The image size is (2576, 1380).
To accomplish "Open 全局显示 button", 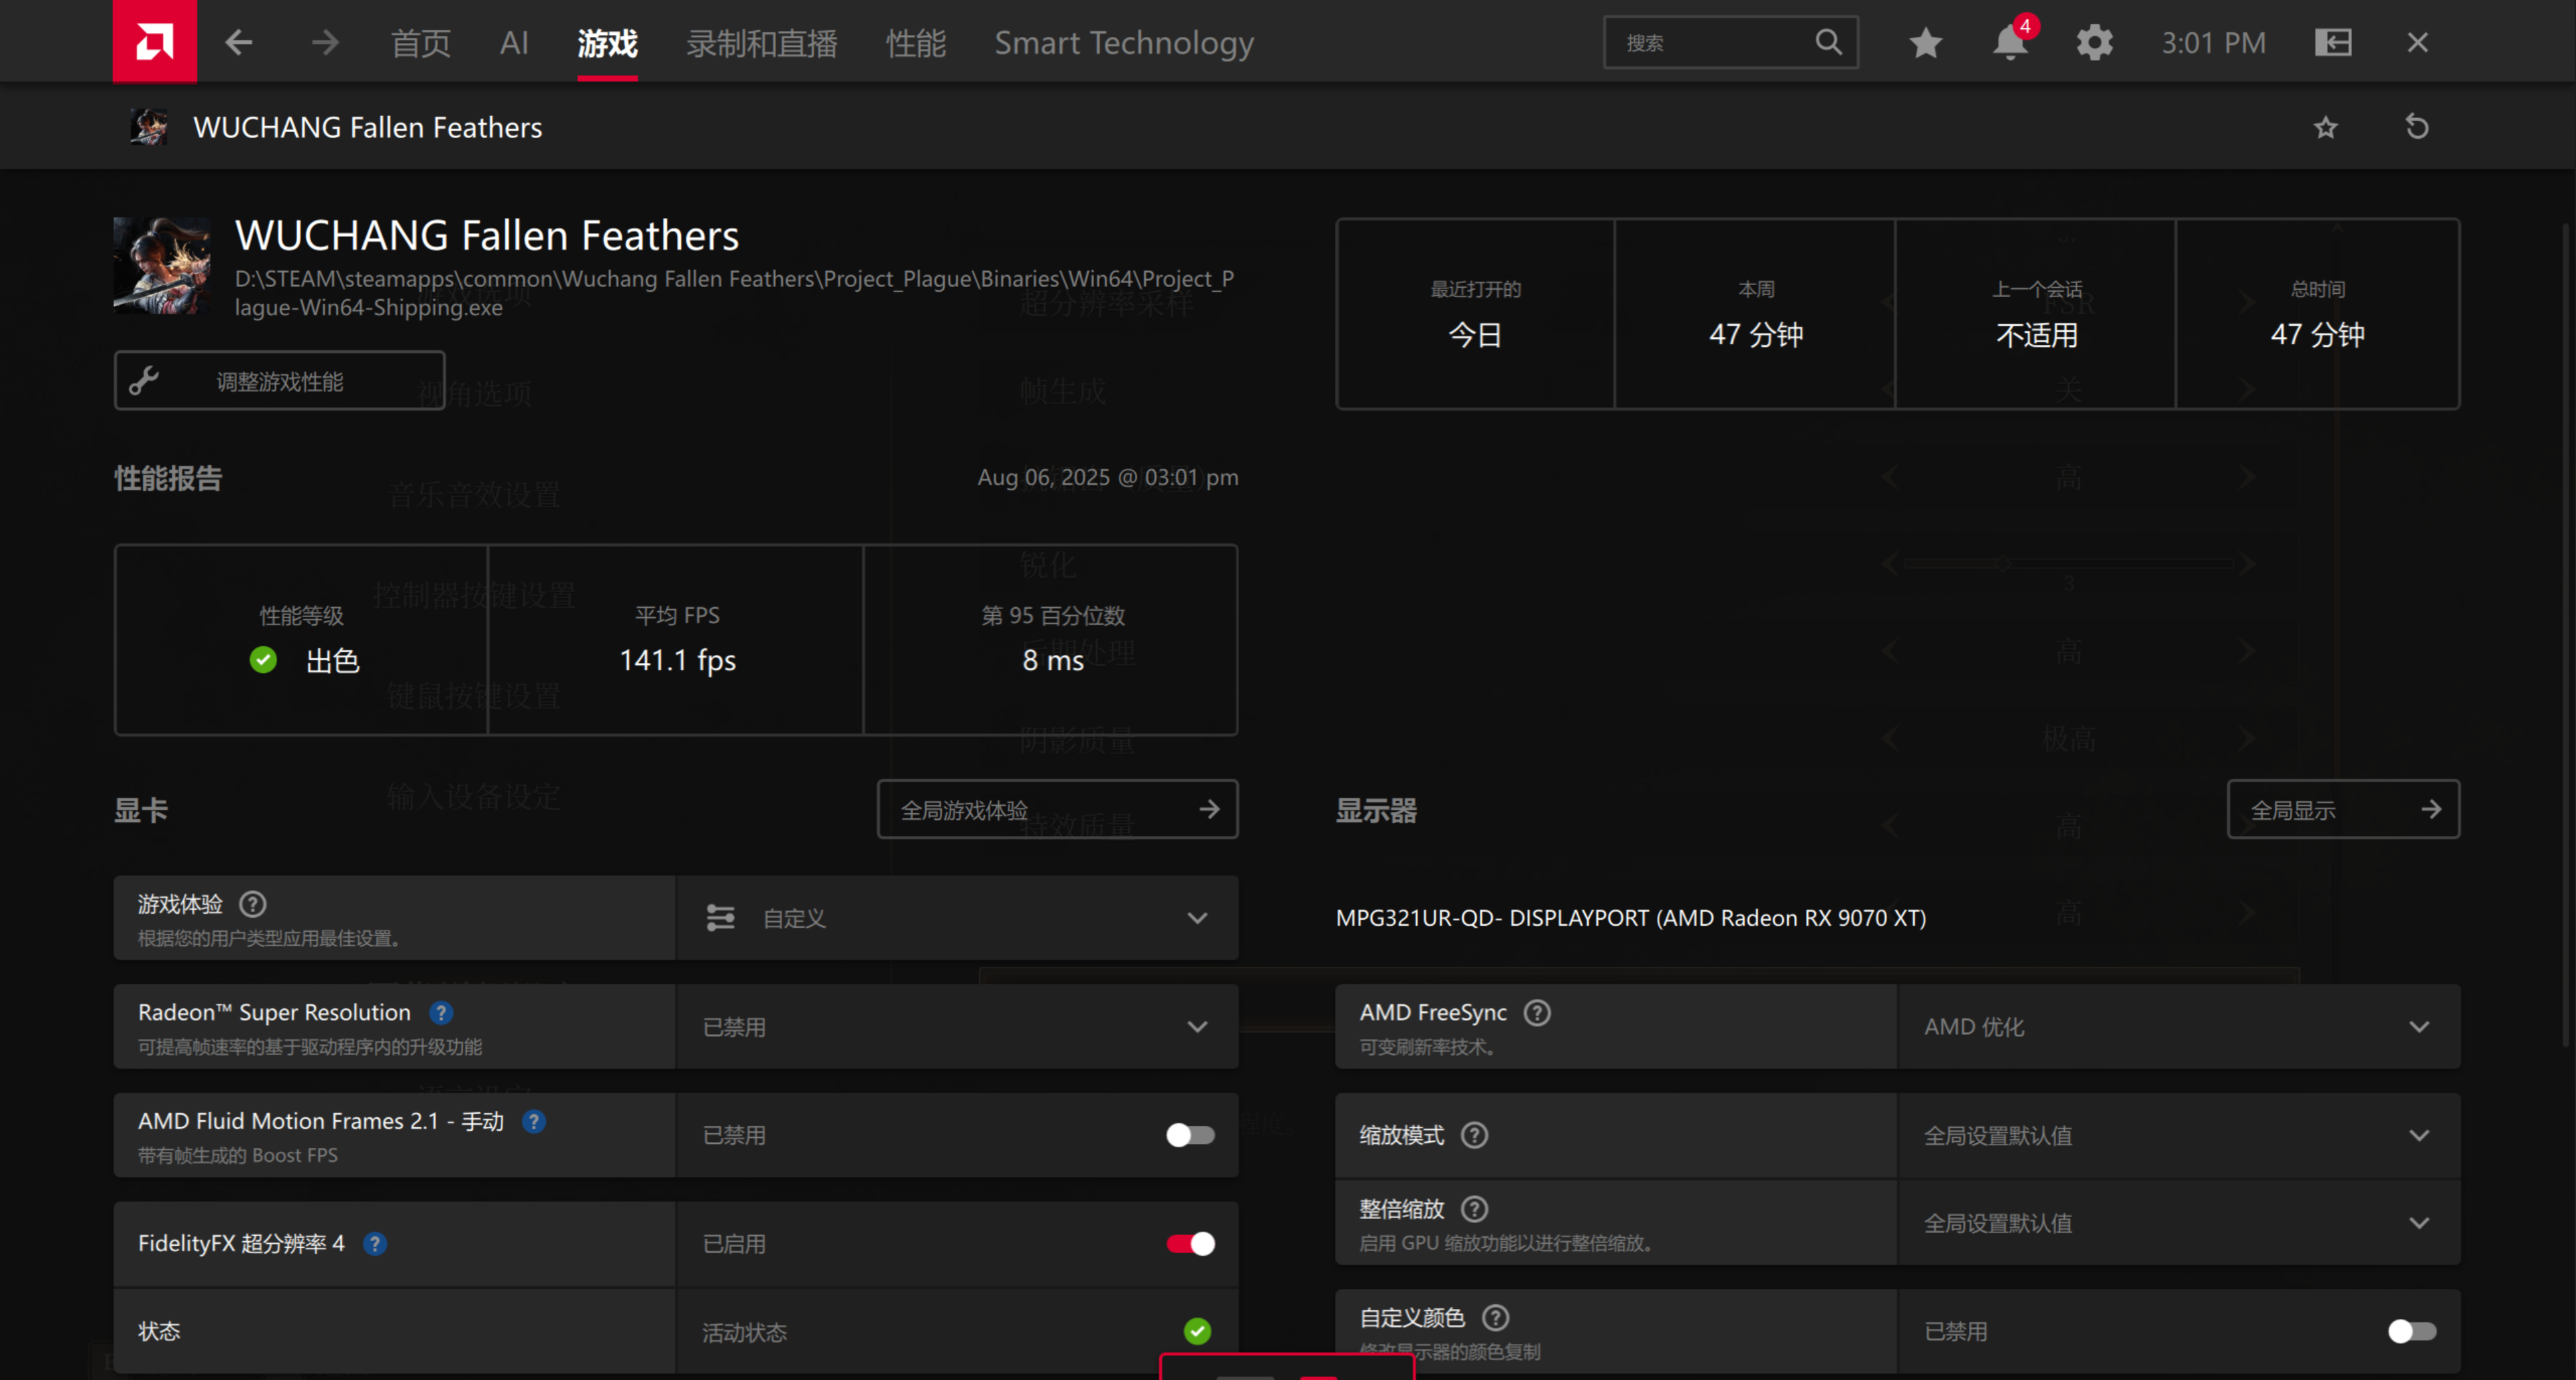I will [x=2343, y=809].
